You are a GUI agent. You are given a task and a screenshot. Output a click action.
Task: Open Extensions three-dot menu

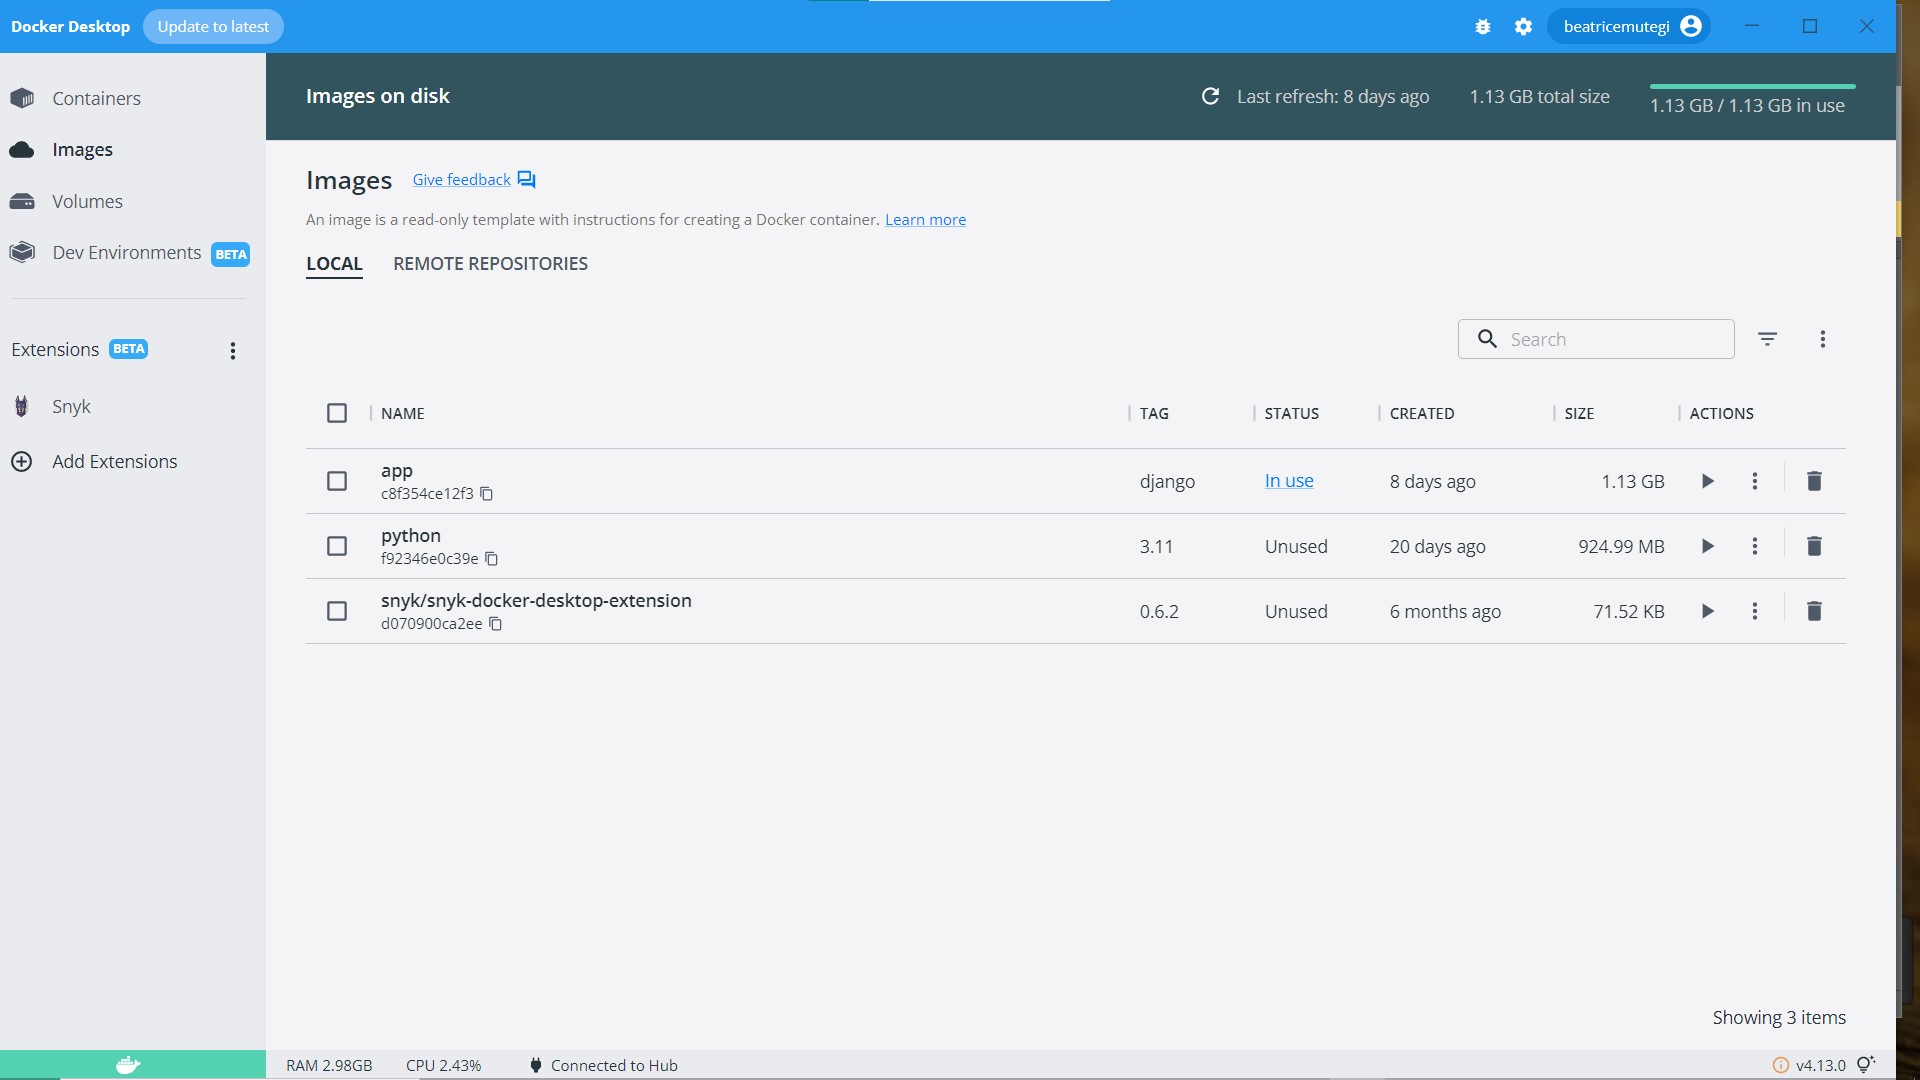[233, 350]
